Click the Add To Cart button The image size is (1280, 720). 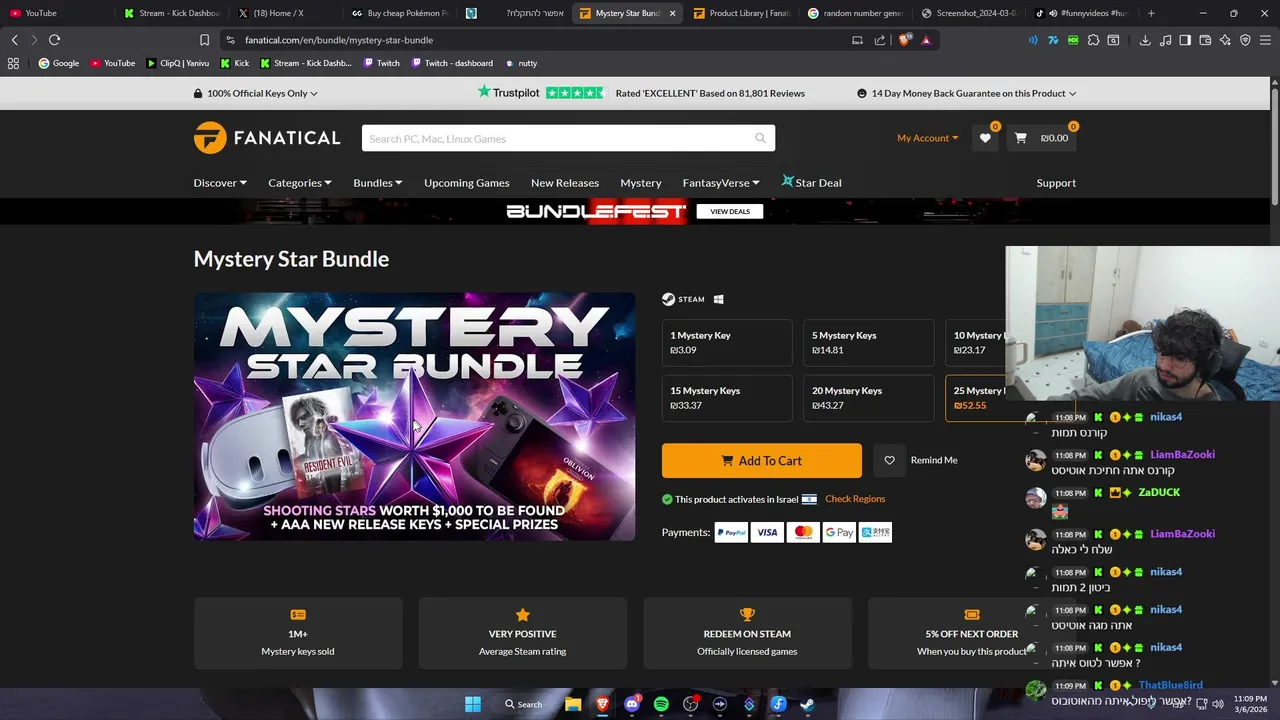click(761, 461)
